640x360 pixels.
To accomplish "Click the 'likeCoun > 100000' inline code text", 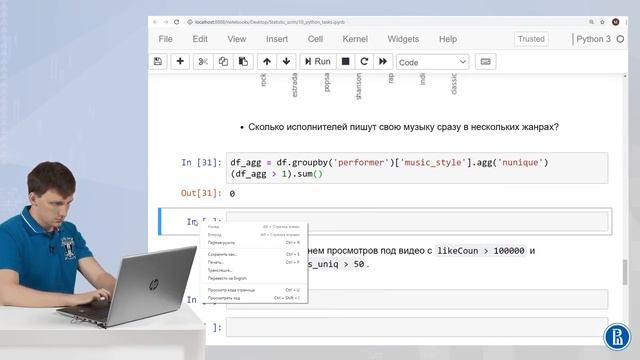I will (481, 251).
